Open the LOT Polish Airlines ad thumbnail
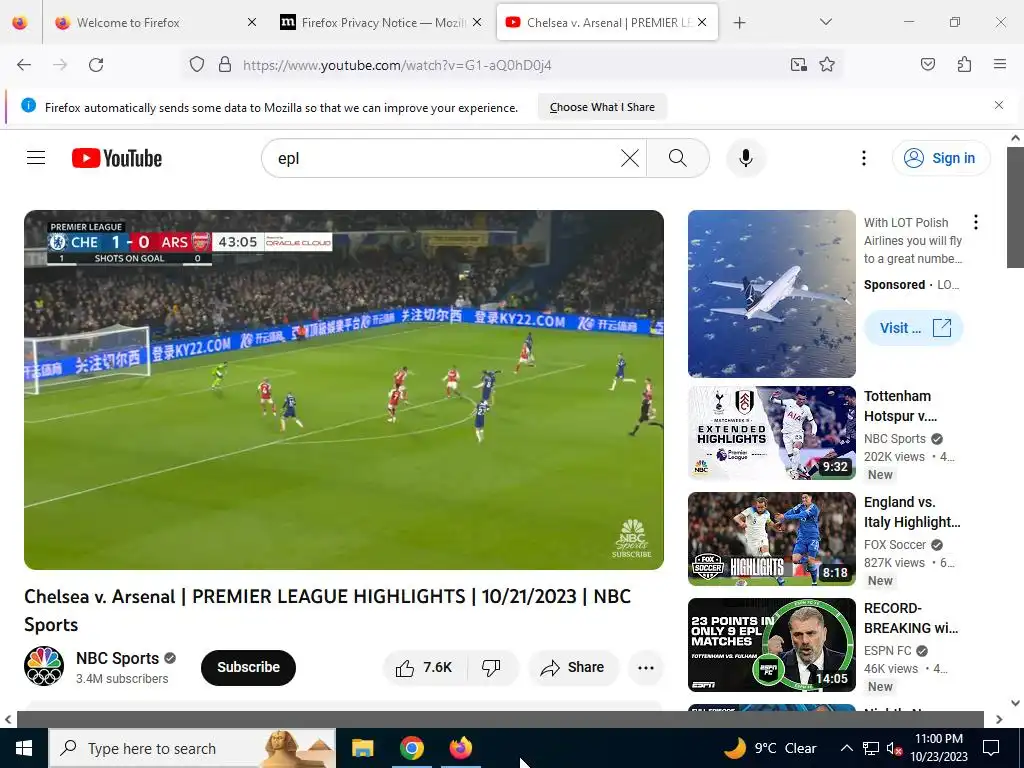The width and height of the screenshot is (1024, 768). click(x=772, y=294)
